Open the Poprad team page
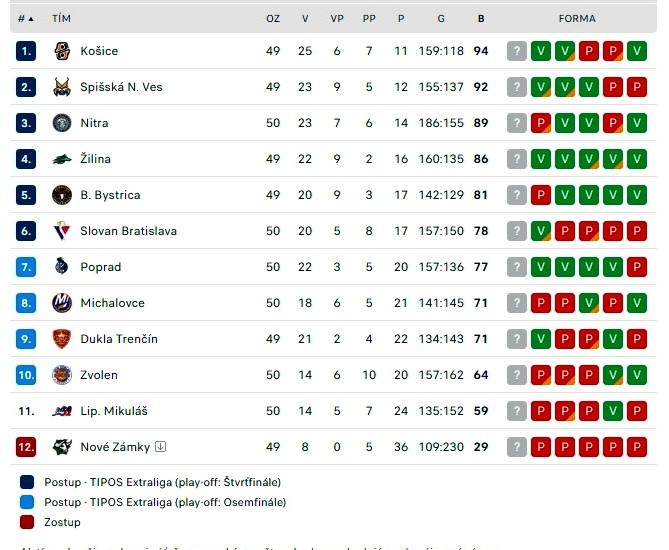This screenshot has width=669, height=550. click(101, 267)
